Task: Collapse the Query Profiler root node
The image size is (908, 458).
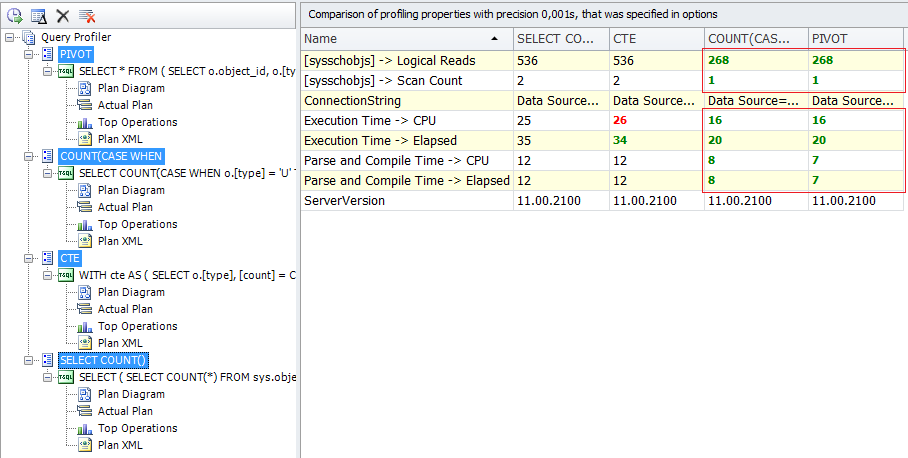Action: [x=10, y=37]
